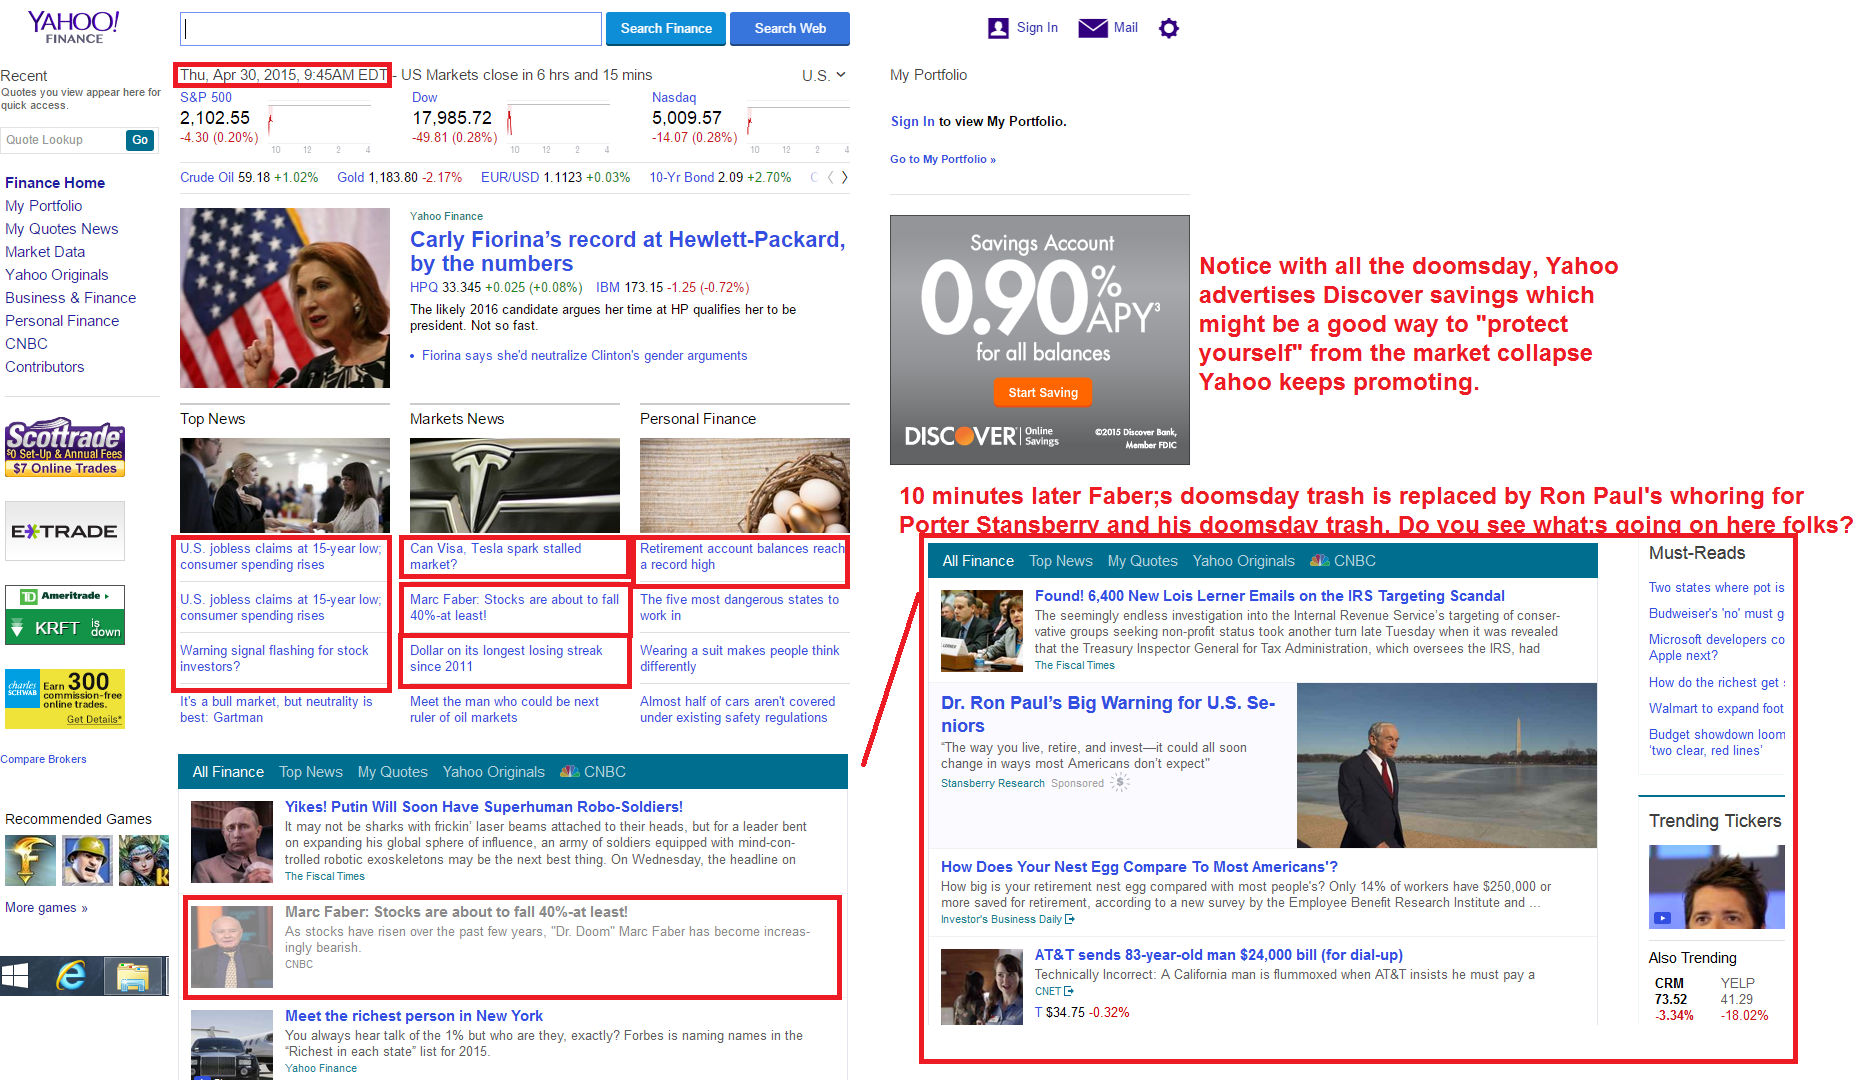
Task: Click the Putin article thumbnail
Action: (x=232, y=841)
